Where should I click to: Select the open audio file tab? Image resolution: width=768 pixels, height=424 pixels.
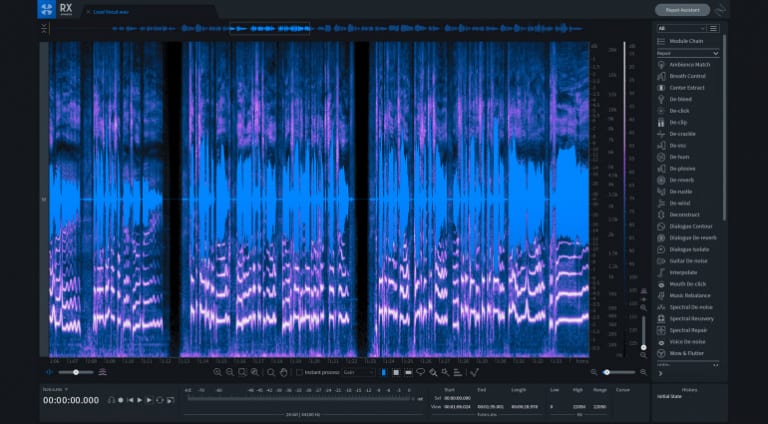(x=112, y=11)
